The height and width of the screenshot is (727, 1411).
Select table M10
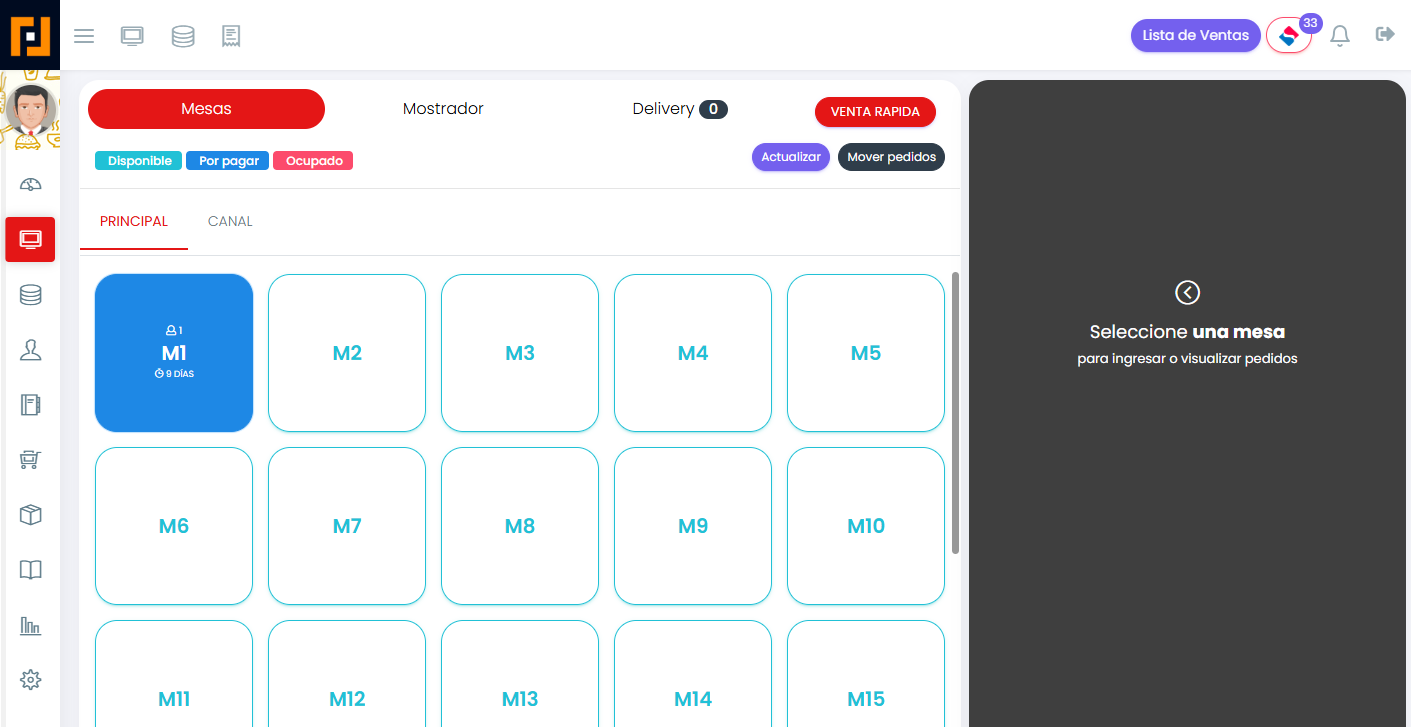click(866, 526)
